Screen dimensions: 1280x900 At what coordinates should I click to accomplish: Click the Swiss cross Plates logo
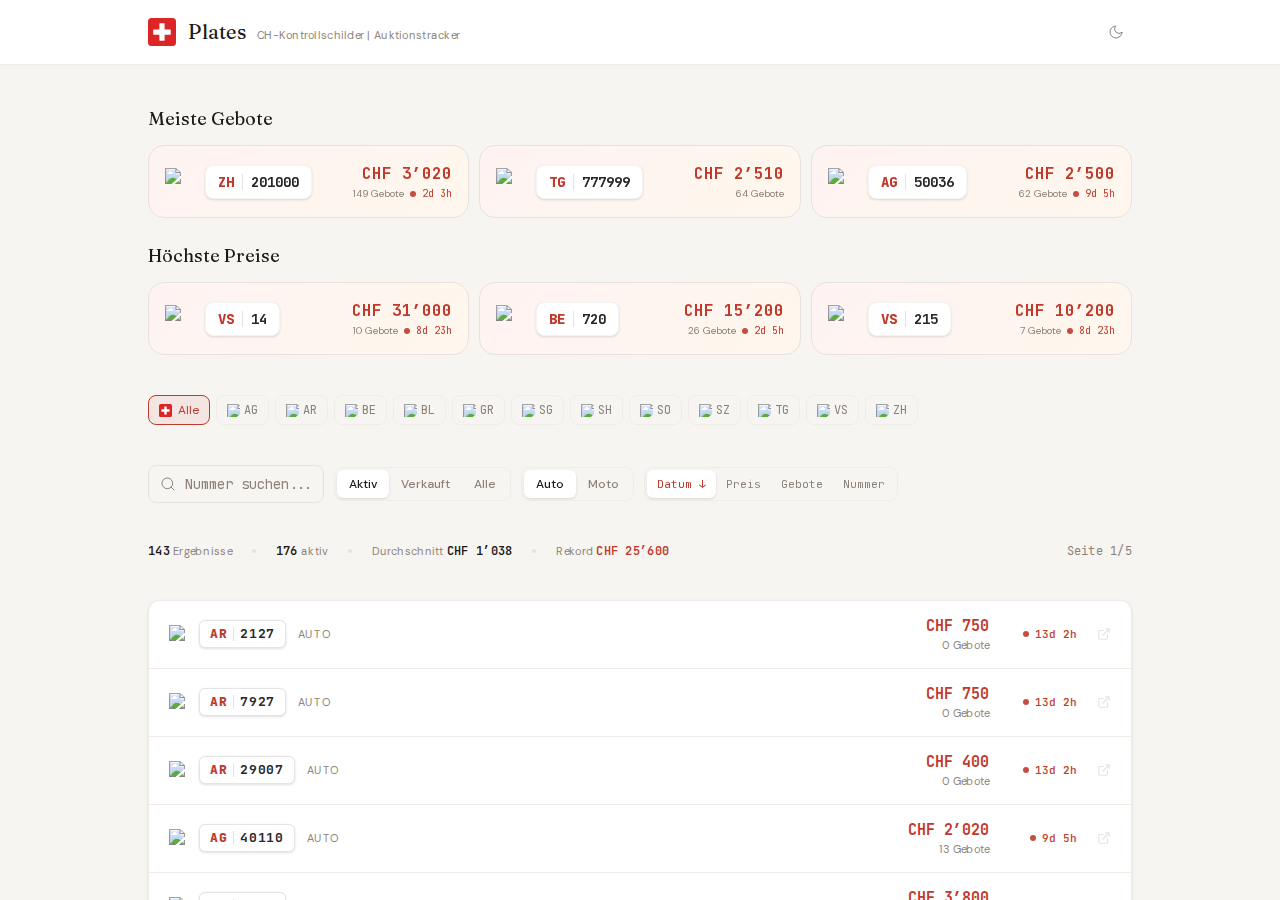162,32
